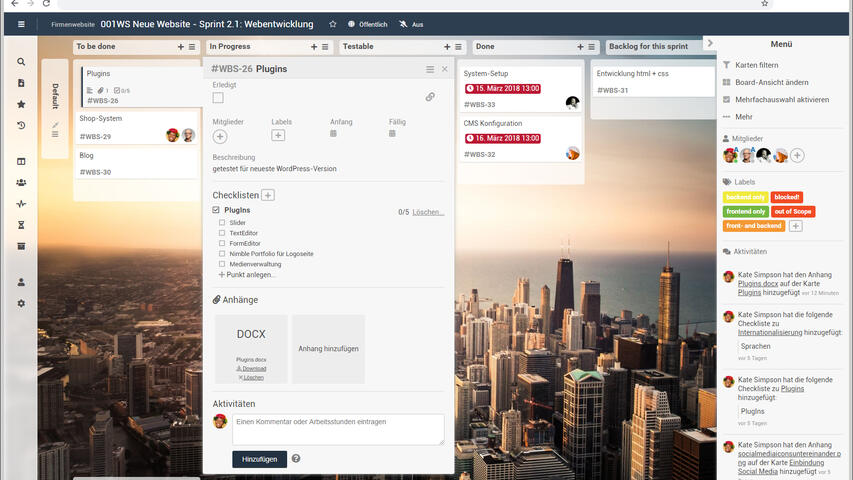Screen dimensions: 853x480
Task: Click the star favorites icon in sidebar
Action: pyautogui.click(x=21, y=104)
